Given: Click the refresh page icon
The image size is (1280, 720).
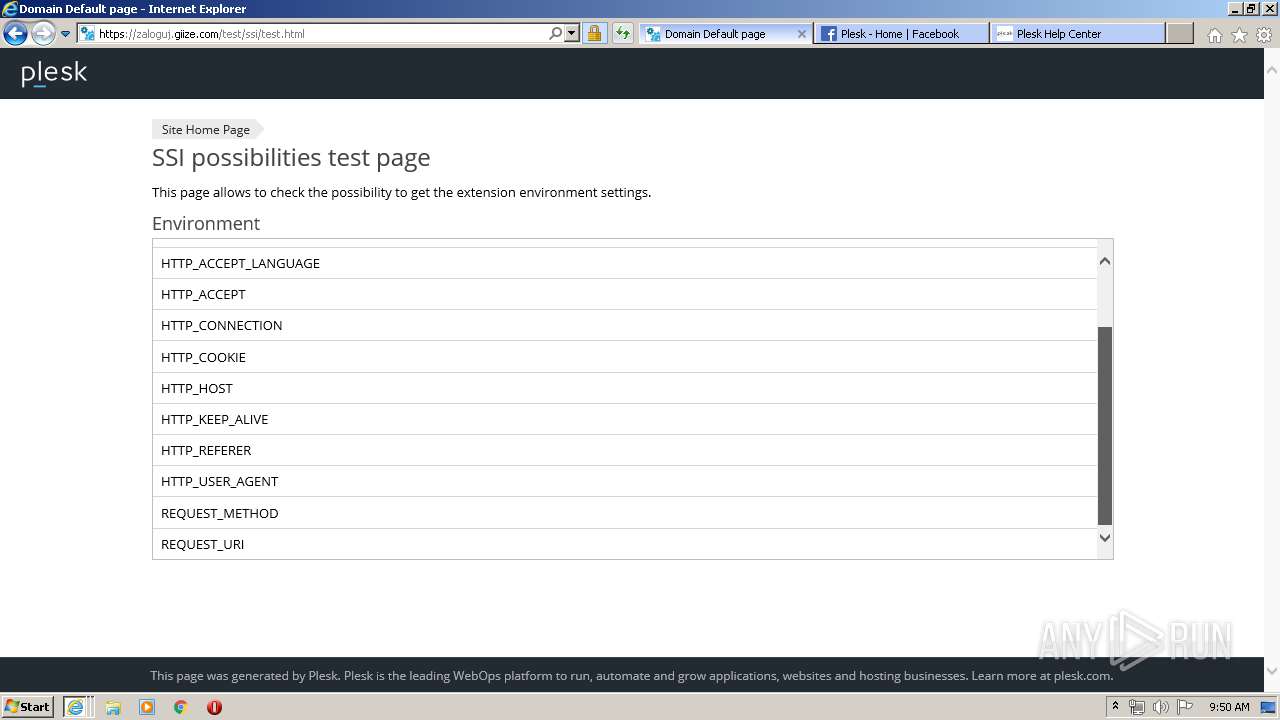Looking at the screenshot, I should pyautogui.click(x=623, y=33).
